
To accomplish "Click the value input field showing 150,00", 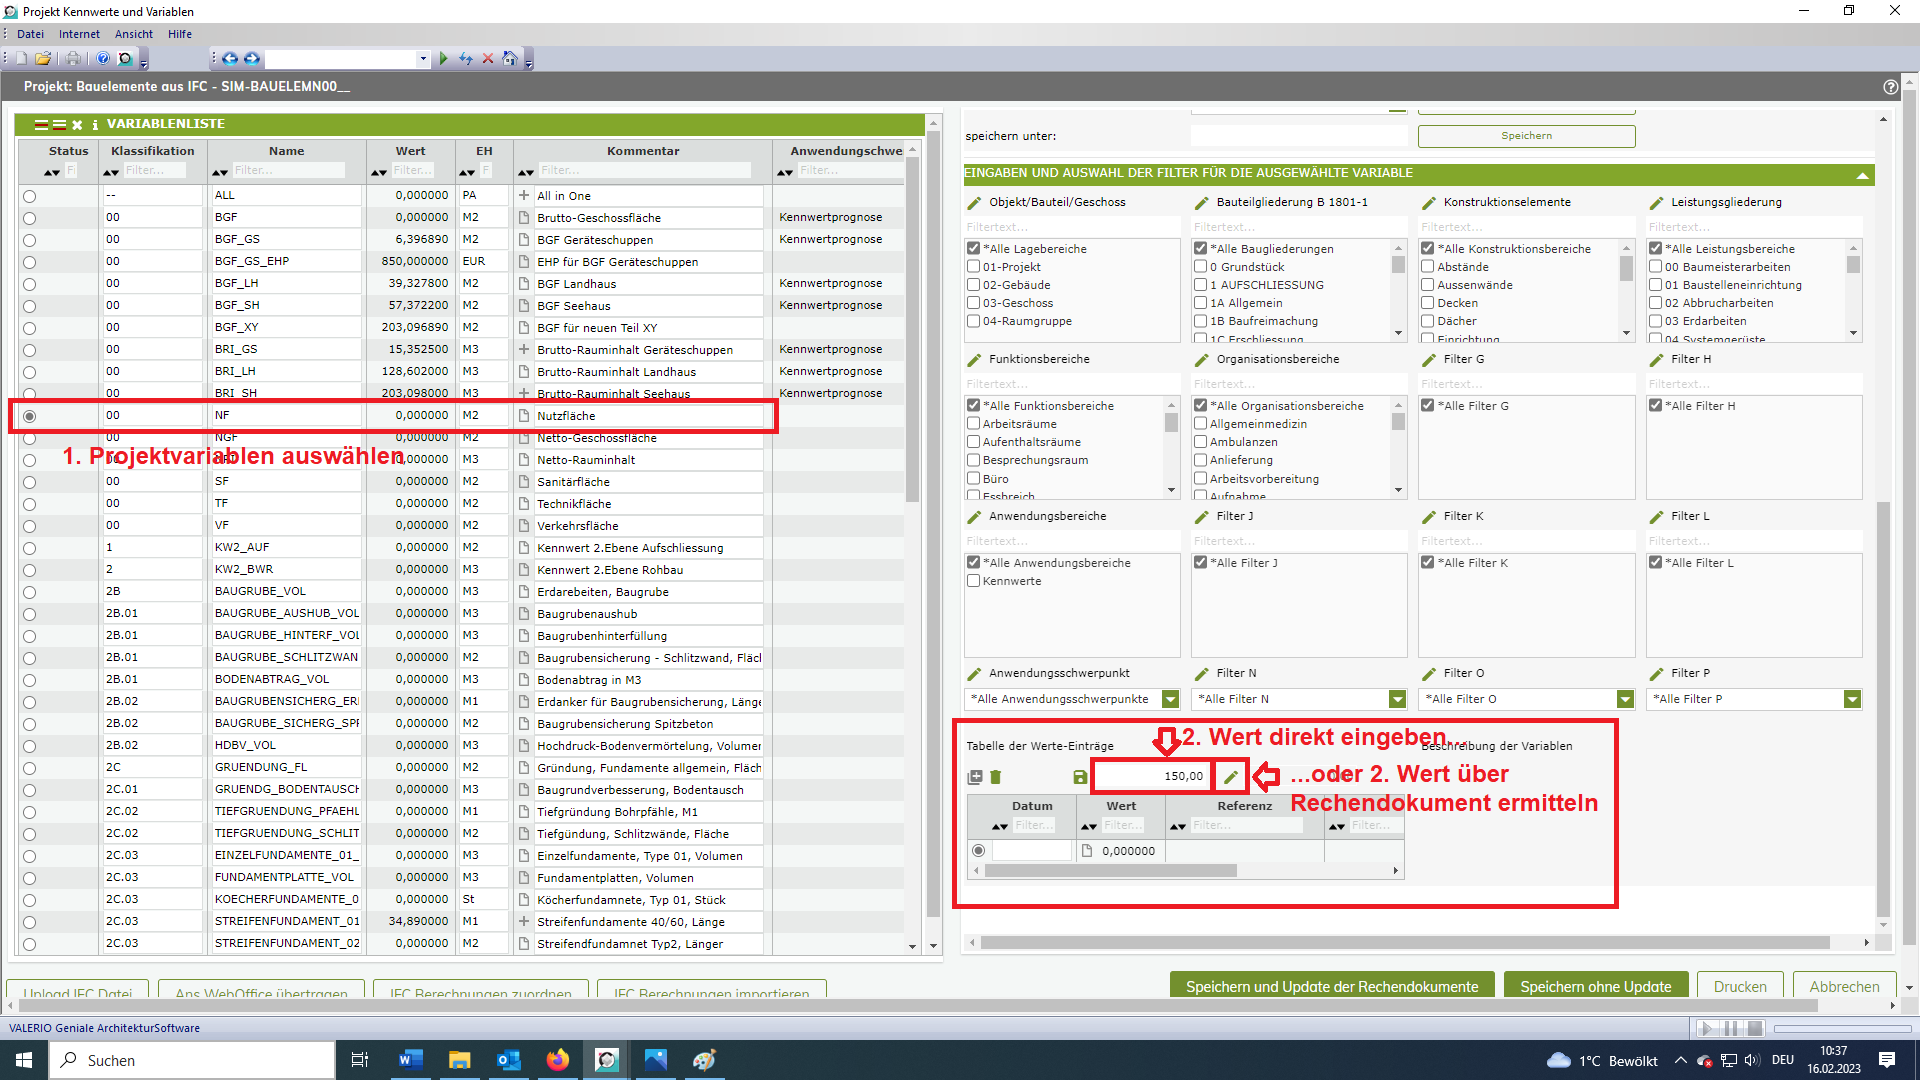I will 1152,777.
